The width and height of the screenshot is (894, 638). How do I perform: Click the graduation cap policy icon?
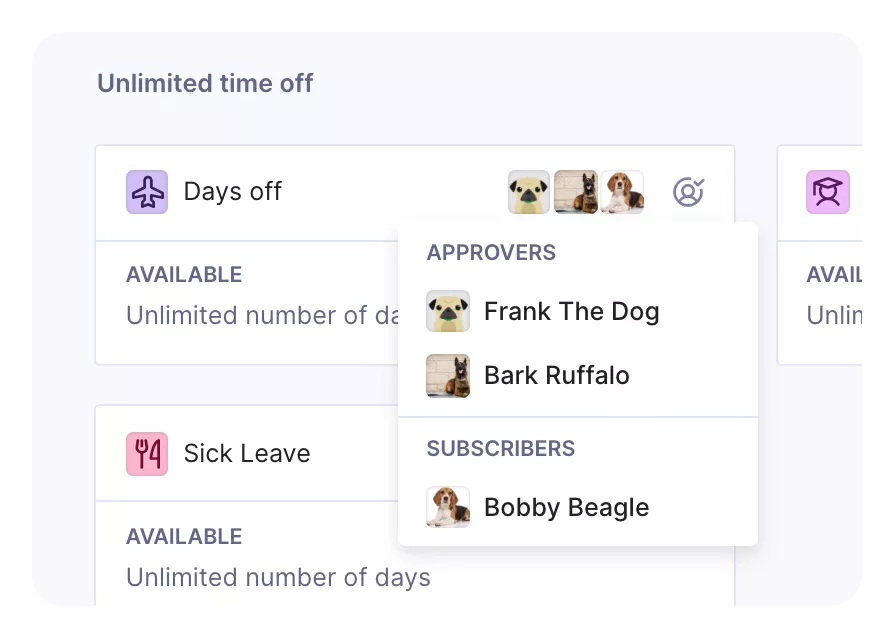coord(828,192)
